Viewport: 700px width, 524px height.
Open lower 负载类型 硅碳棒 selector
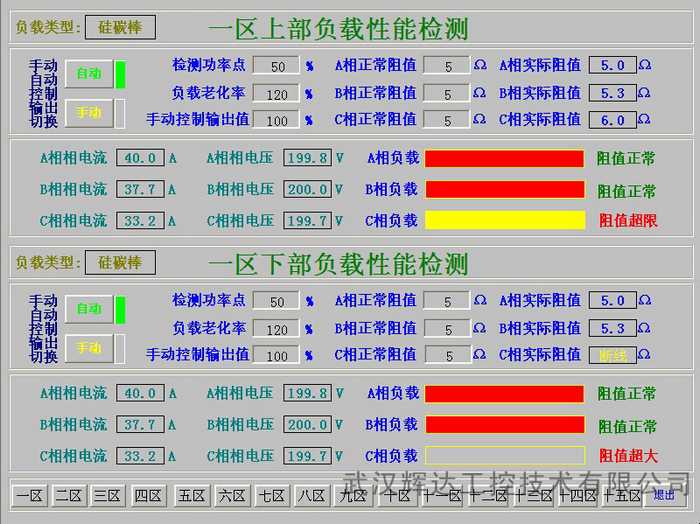[120, 262]
